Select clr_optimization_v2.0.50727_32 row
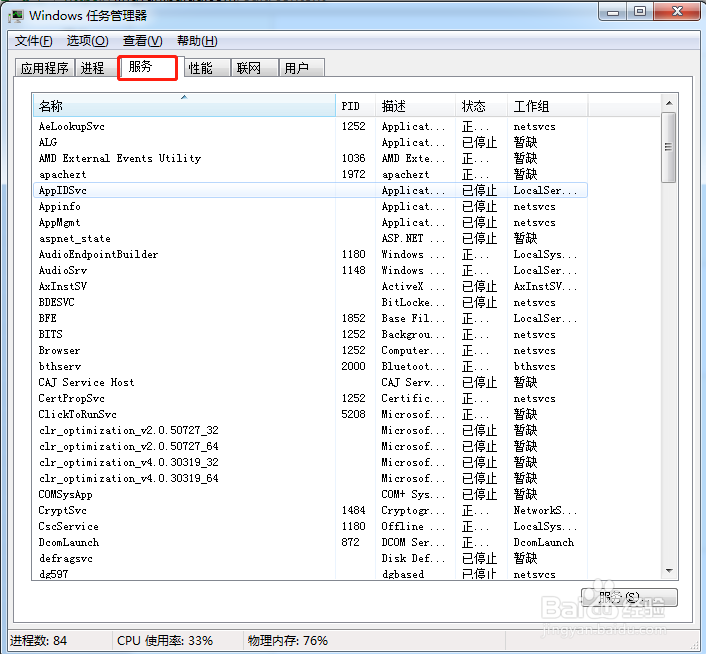 [x=310, y=430]
